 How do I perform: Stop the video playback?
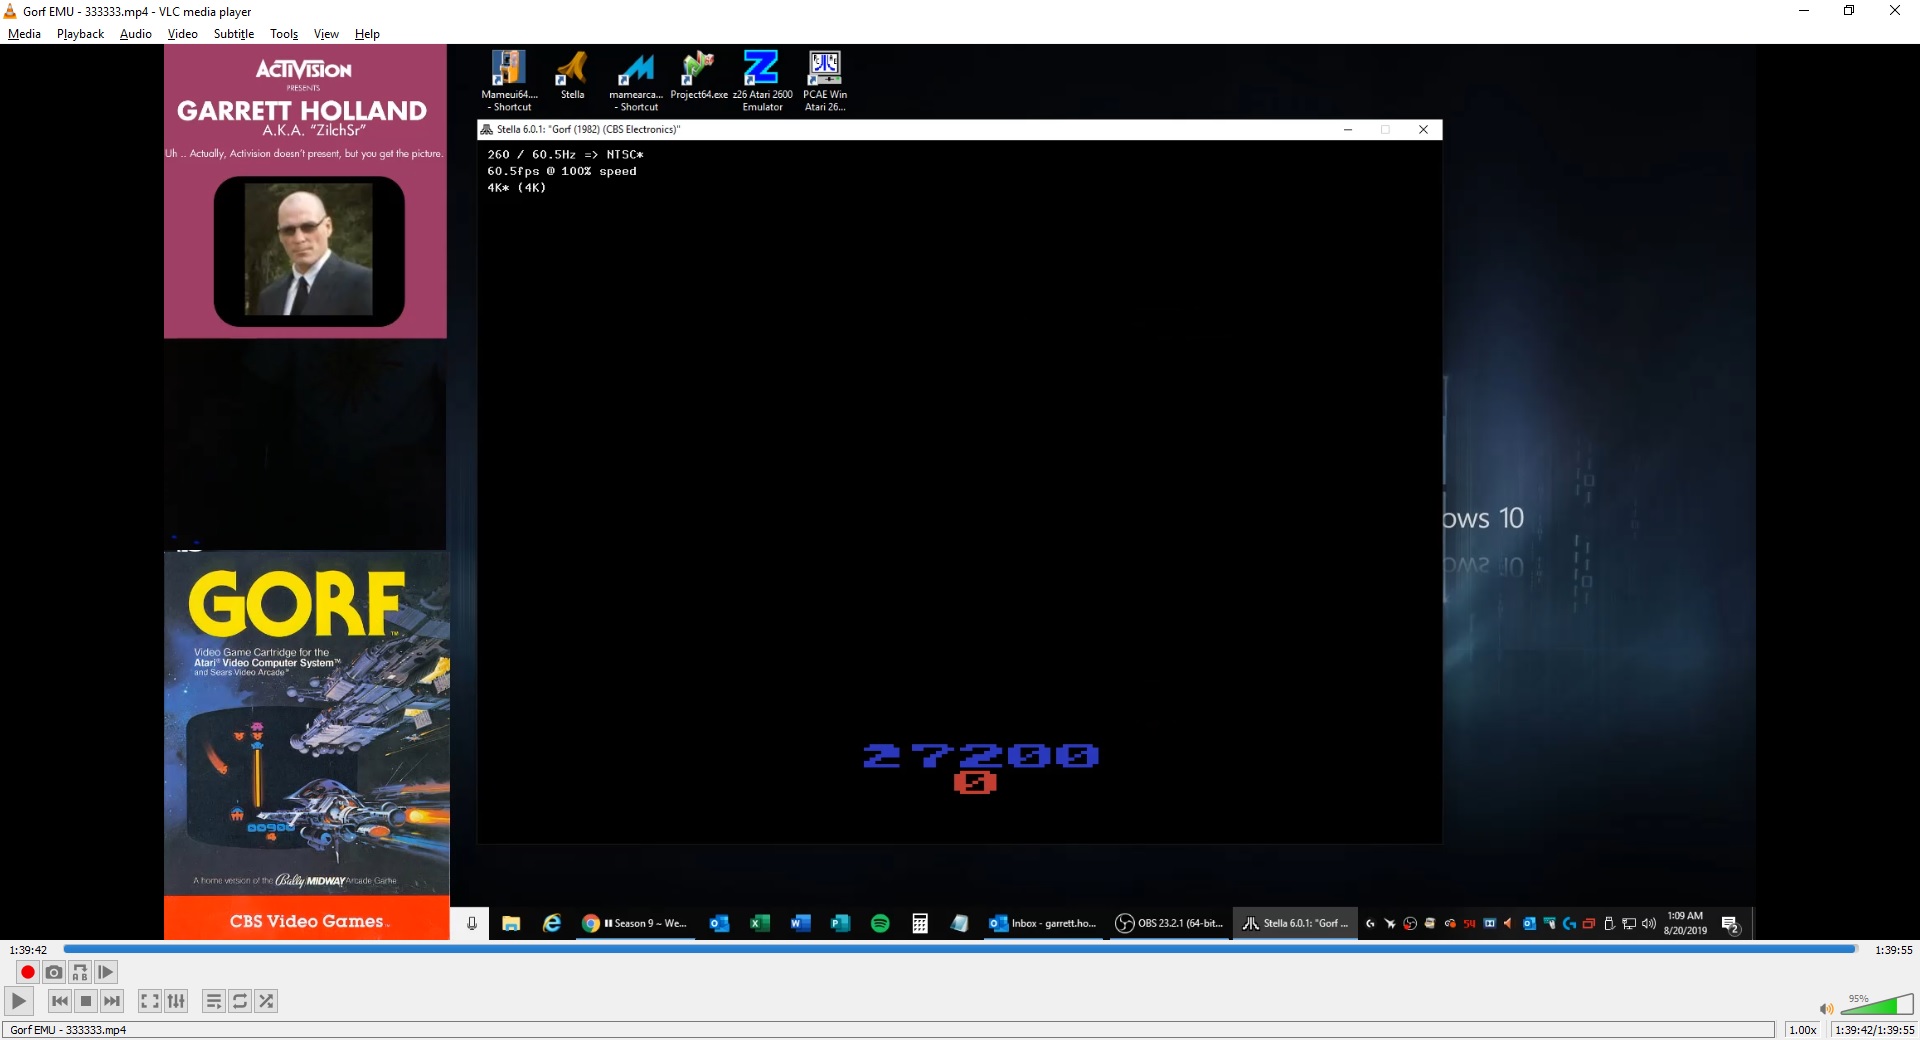point(86,1001)
